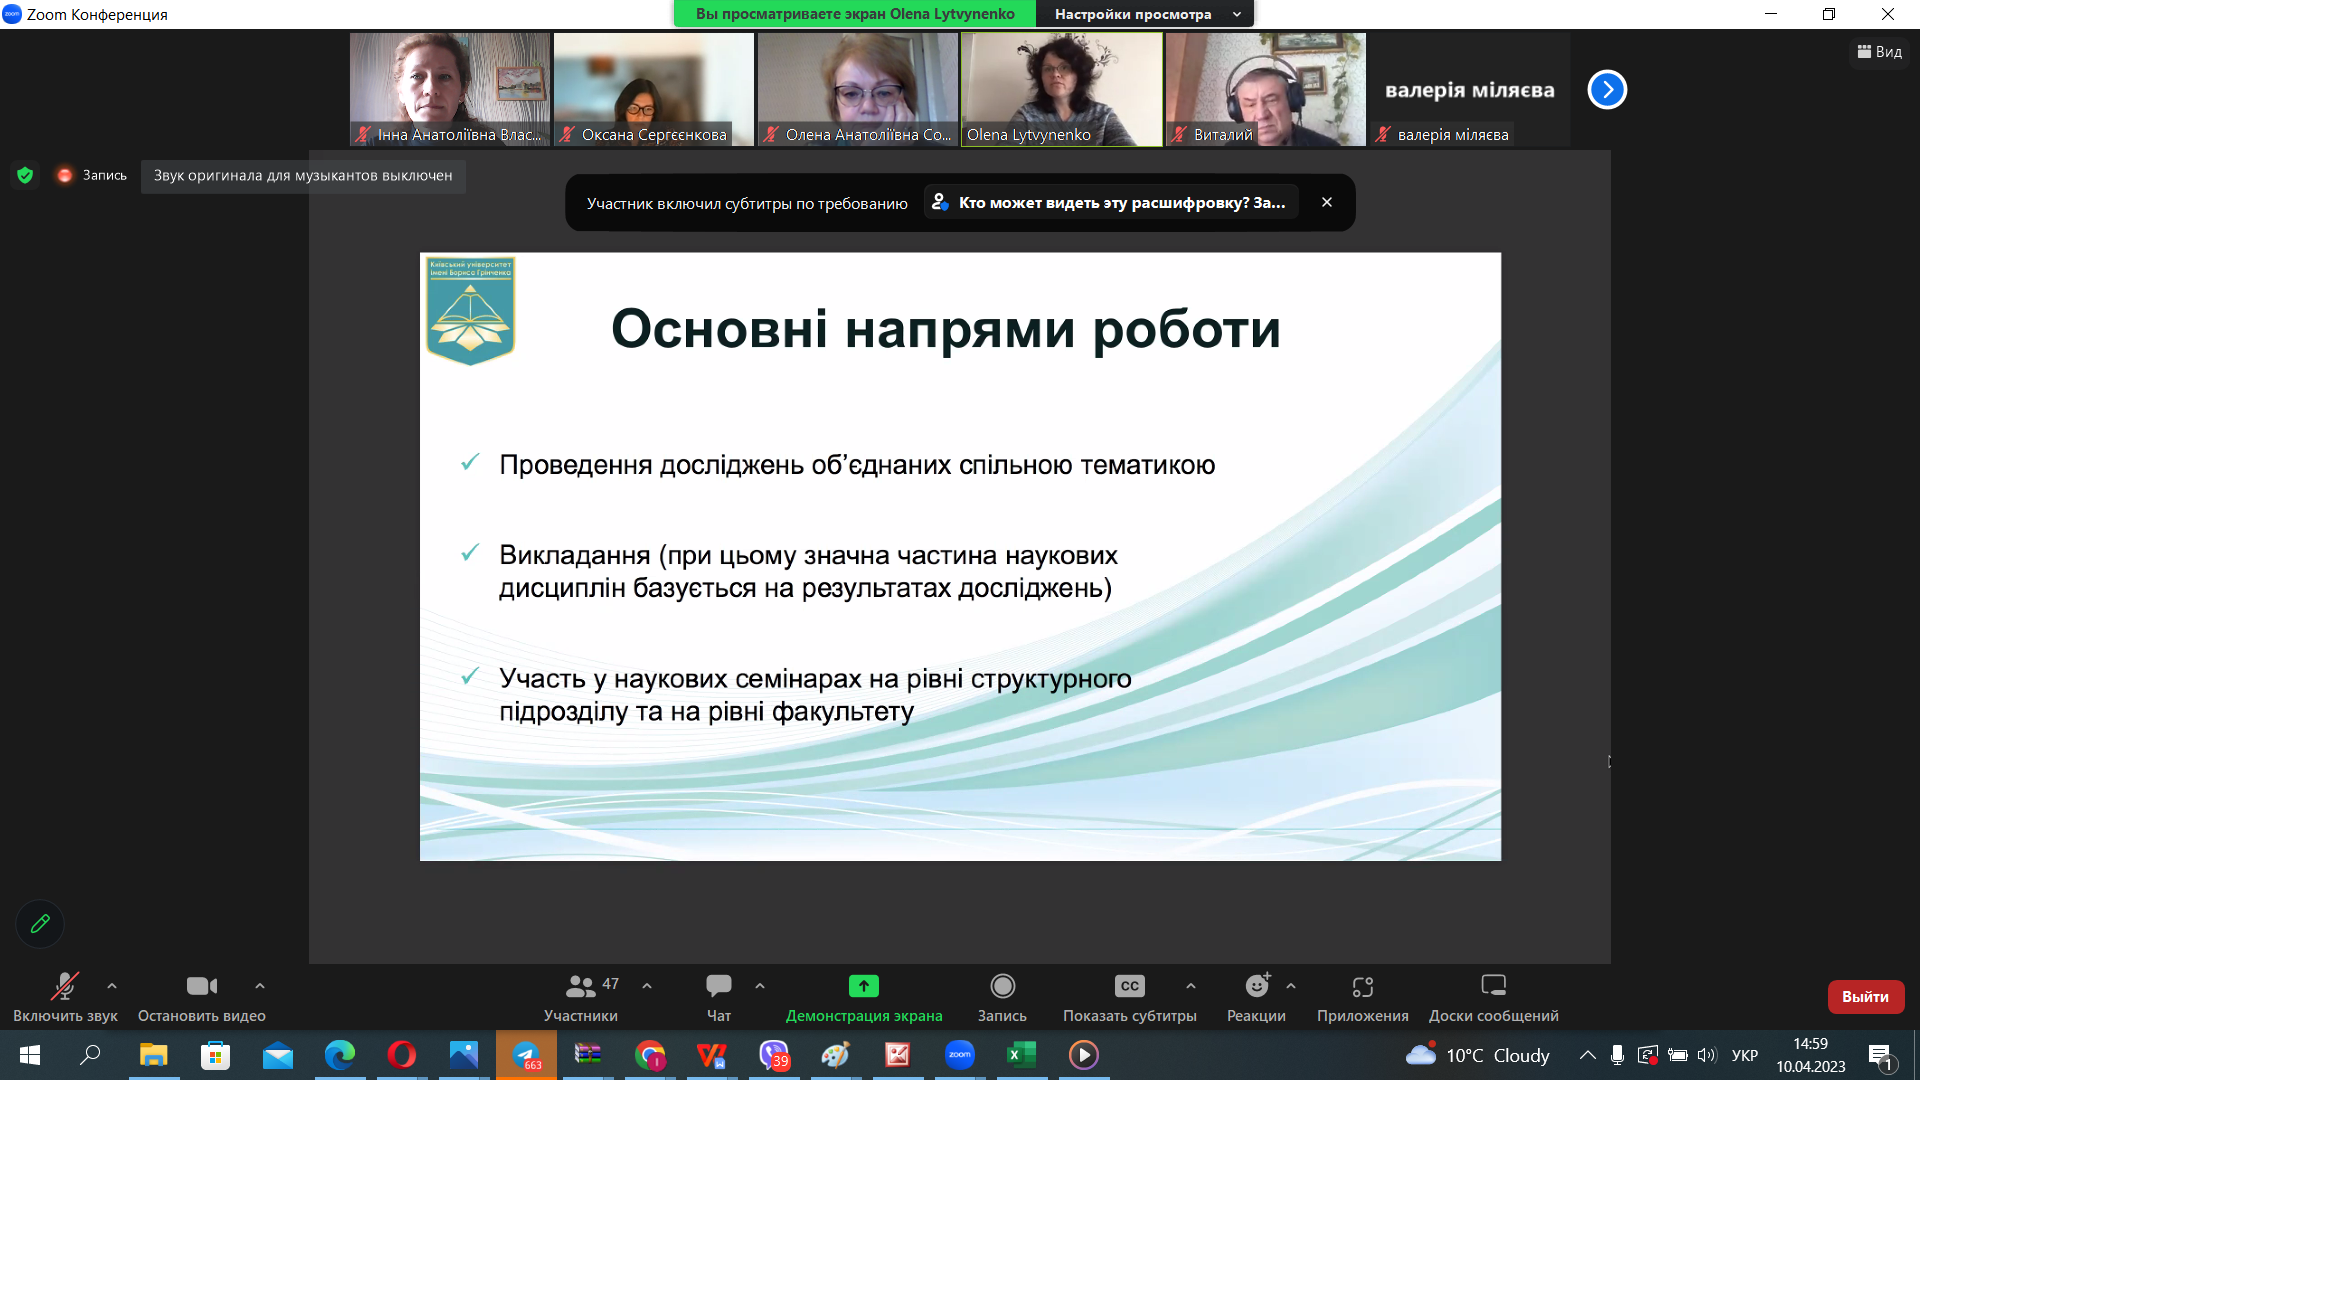
Task: Click the red Выйти leave button
Action: [1865, 997]
